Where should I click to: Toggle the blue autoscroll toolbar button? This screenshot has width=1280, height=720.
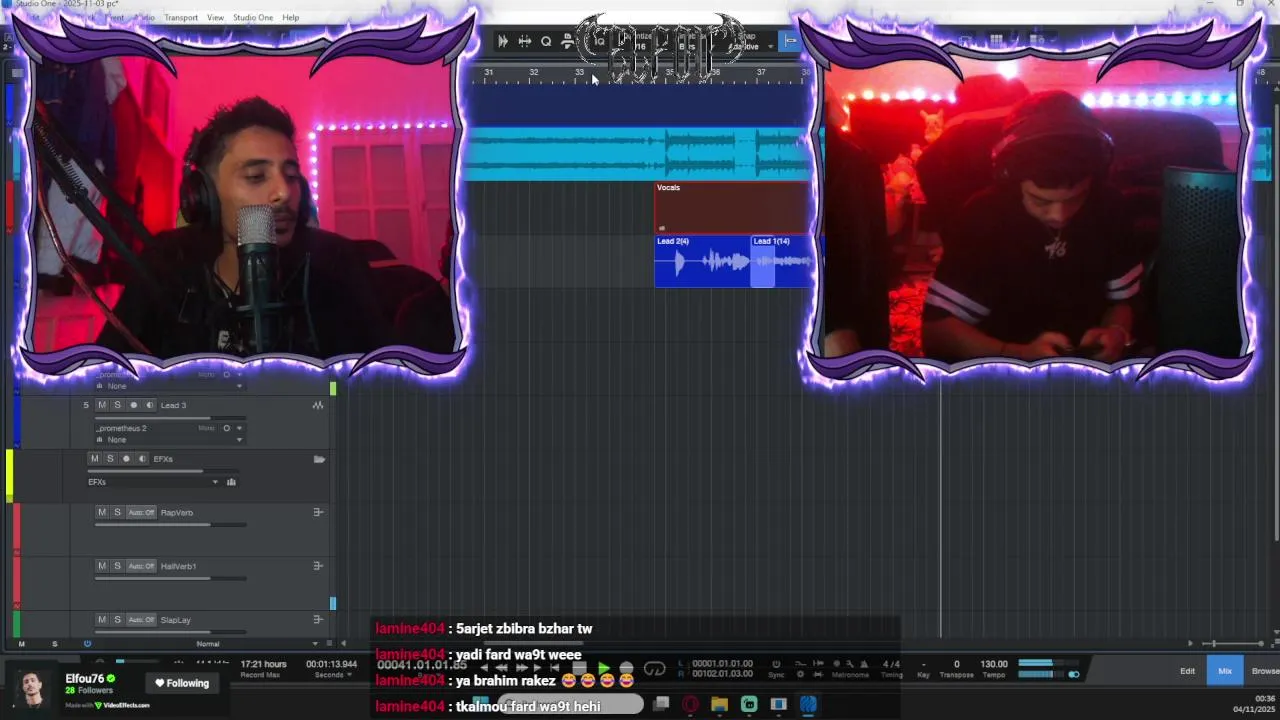[x=790, y=41]
